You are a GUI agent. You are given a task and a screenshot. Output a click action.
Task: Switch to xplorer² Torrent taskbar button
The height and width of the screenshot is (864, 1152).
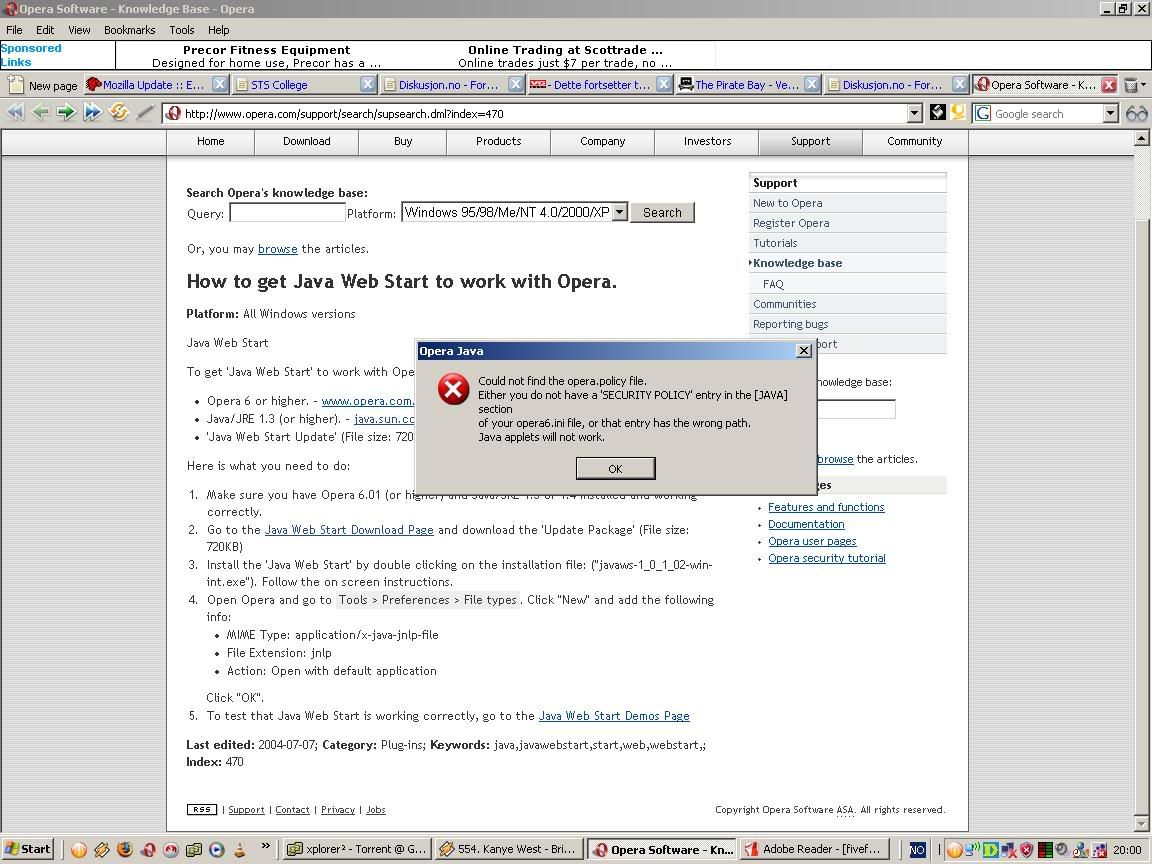357,849
